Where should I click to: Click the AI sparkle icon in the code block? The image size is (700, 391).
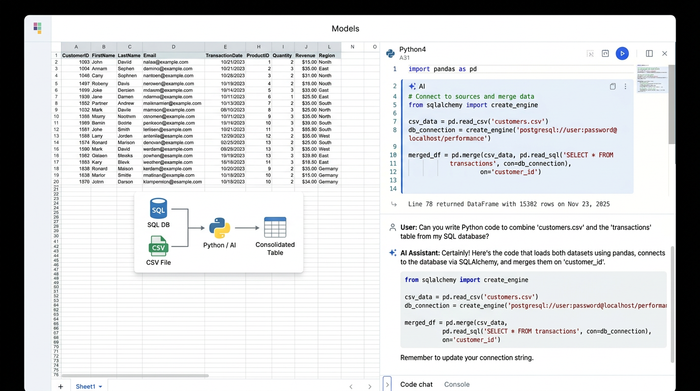tap(412, 87)
